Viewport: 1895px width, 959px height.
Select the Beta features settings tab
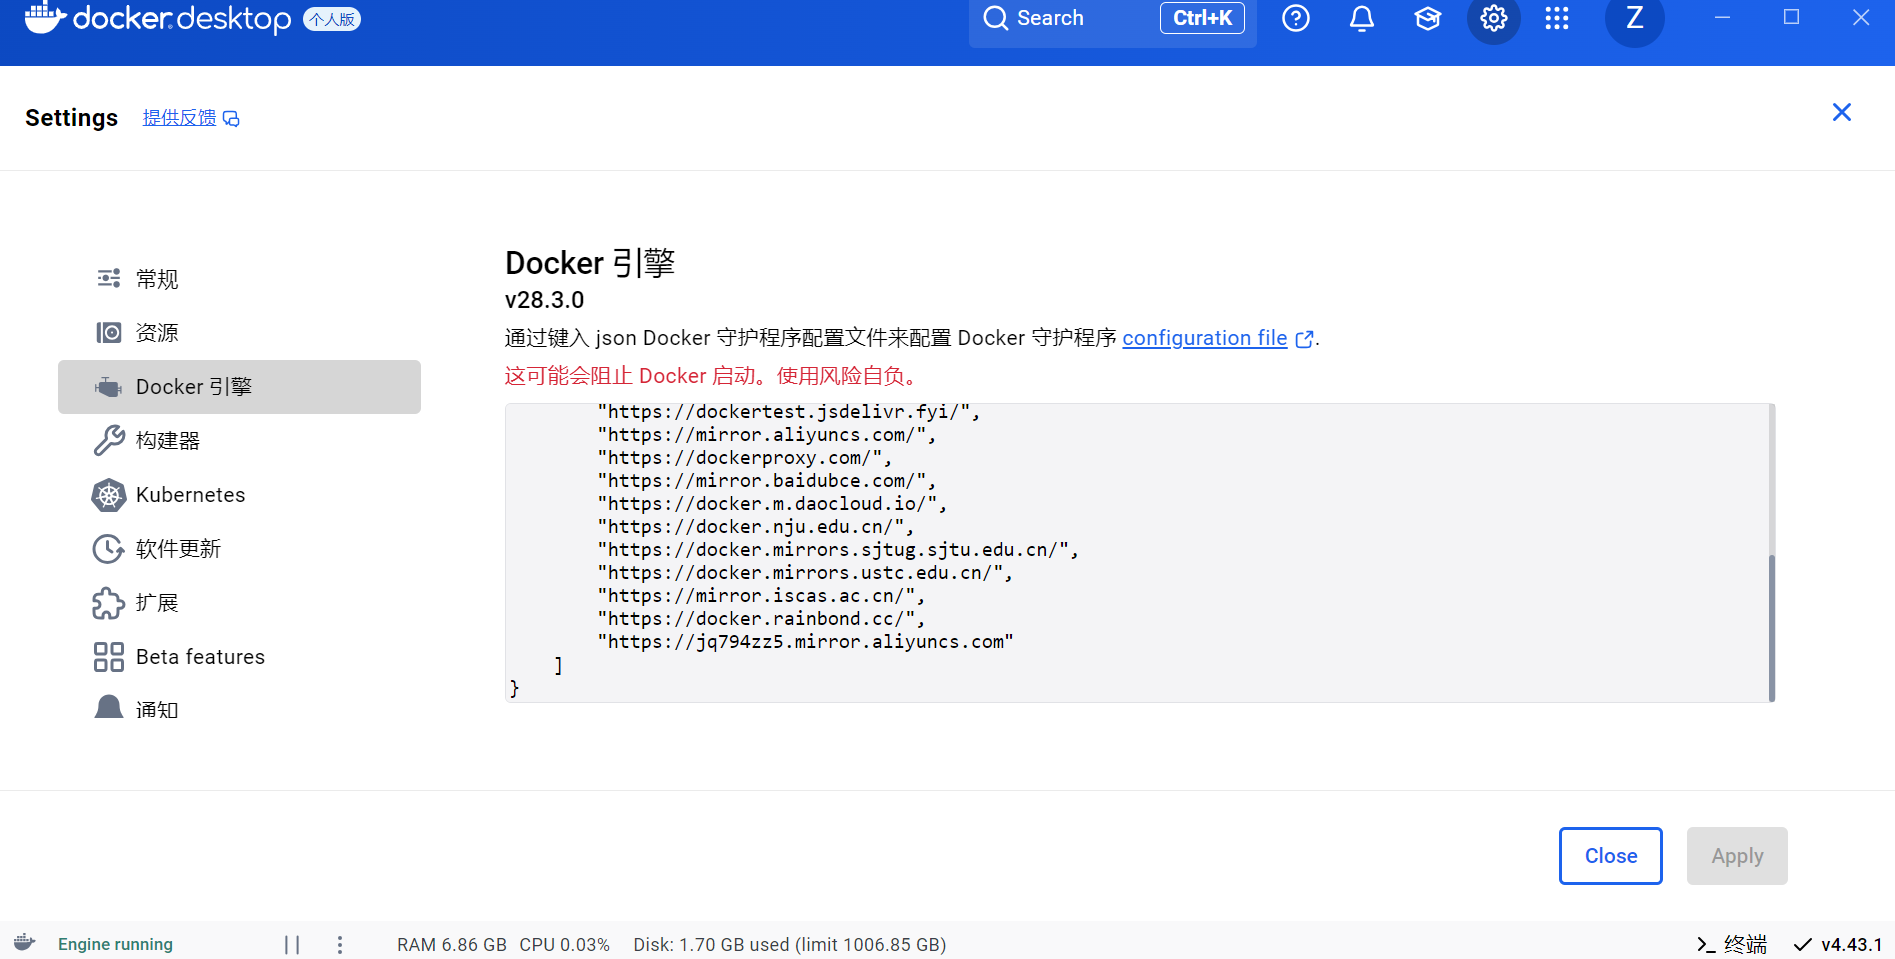239,657
